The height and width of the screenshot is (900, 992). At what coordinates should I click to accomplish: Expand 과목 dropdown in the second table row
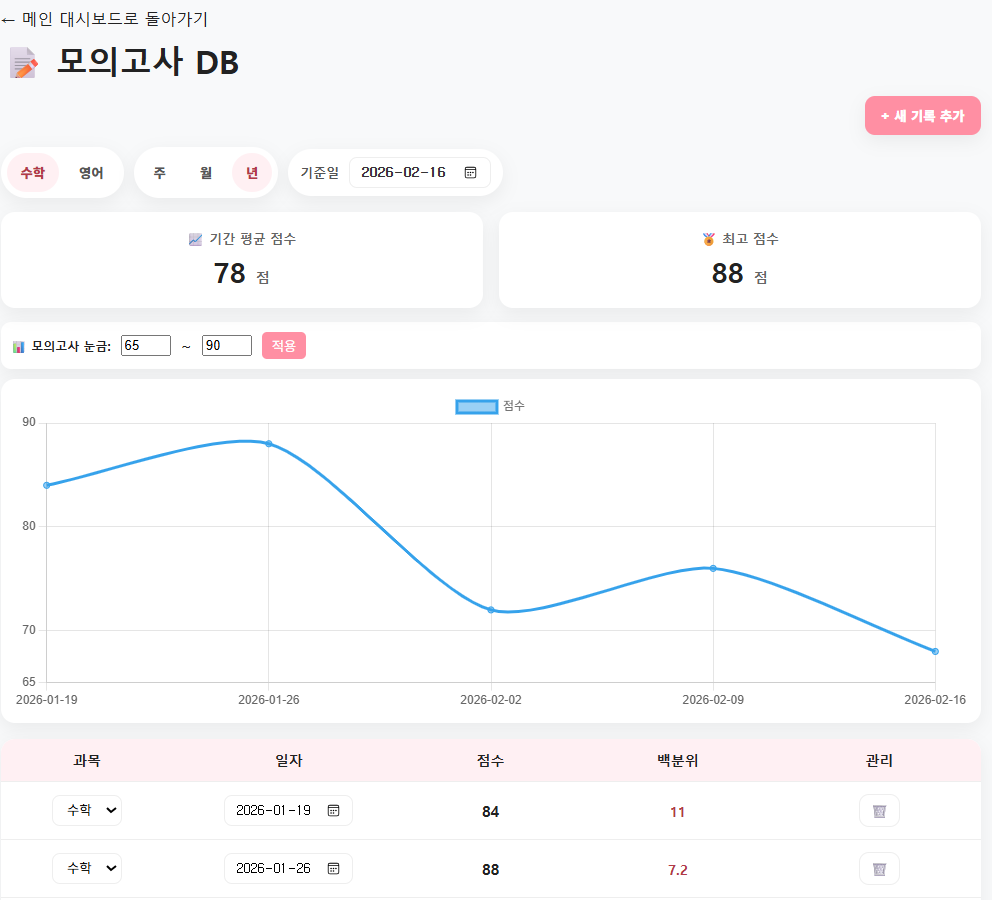click(87, 869)
